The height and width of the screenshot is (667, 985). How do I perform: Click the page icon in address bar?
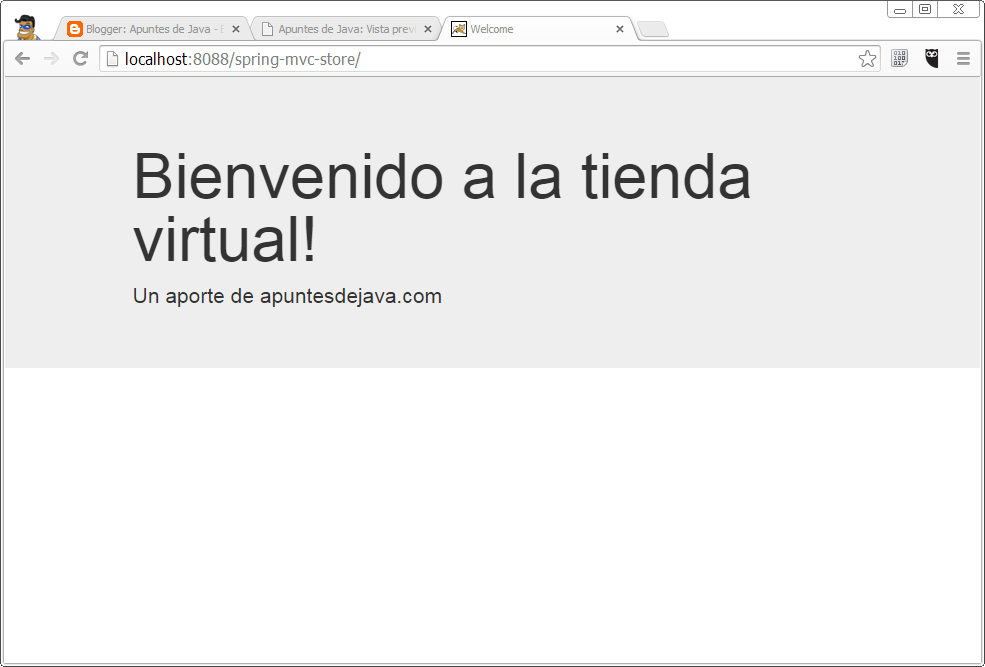[x=112, y=58]
